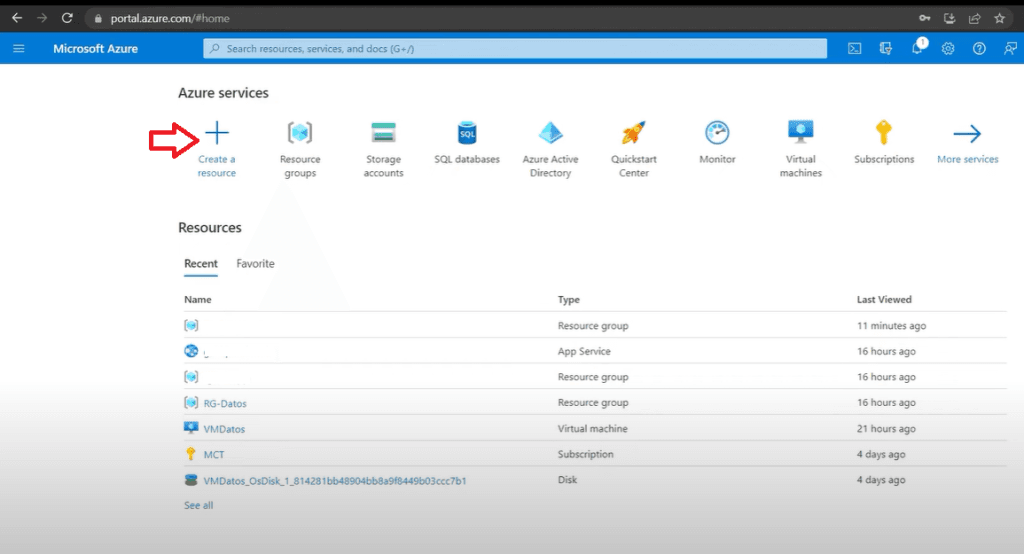Screen dimensions: 1024x554
Task: Click the Name column header
Action: (198, 299)
